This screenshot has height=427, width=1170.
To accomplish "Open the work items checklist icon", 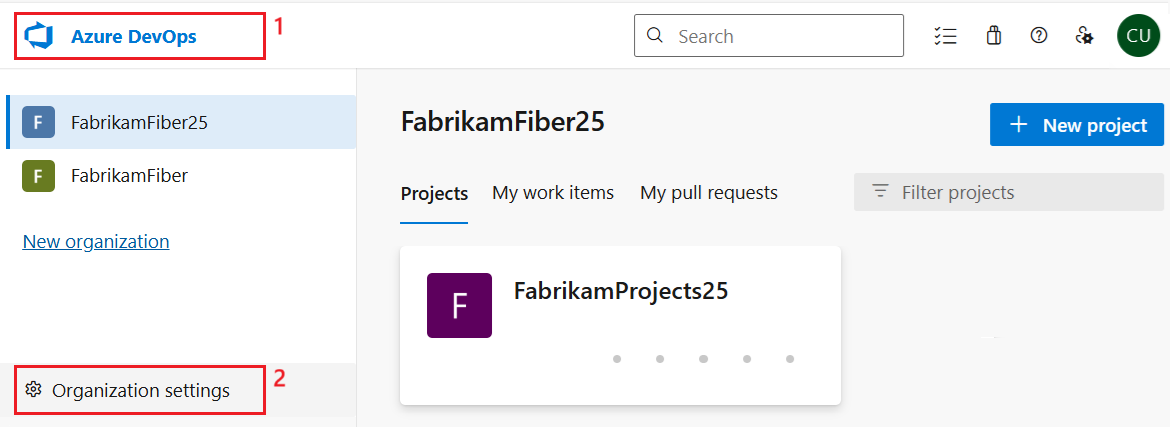I will coord(945,36).
